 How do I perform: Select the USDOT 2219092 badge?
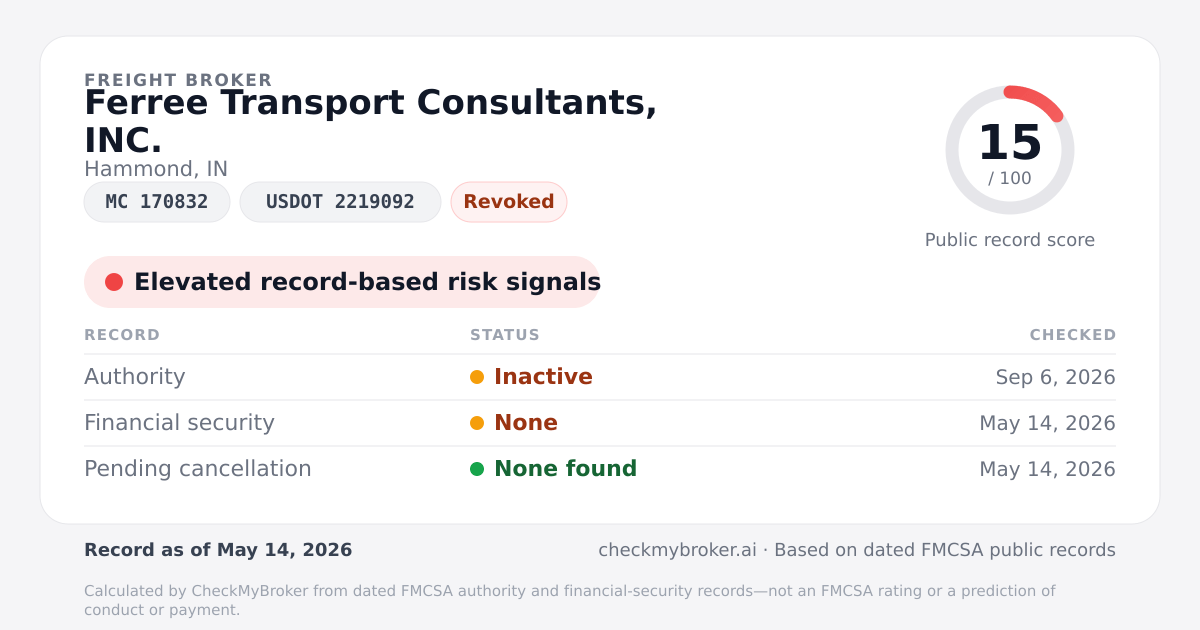click(340, 202)
